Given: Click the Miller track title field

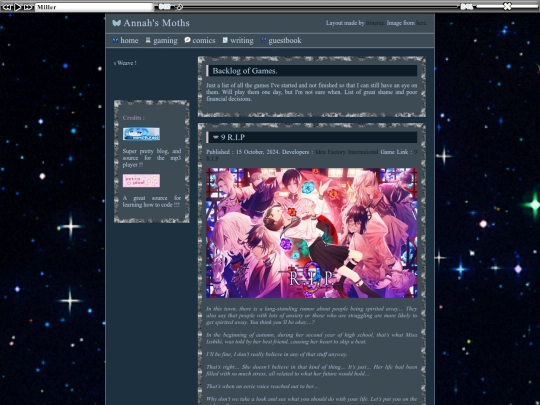Looking at the screenshot, I should [94, 7].
